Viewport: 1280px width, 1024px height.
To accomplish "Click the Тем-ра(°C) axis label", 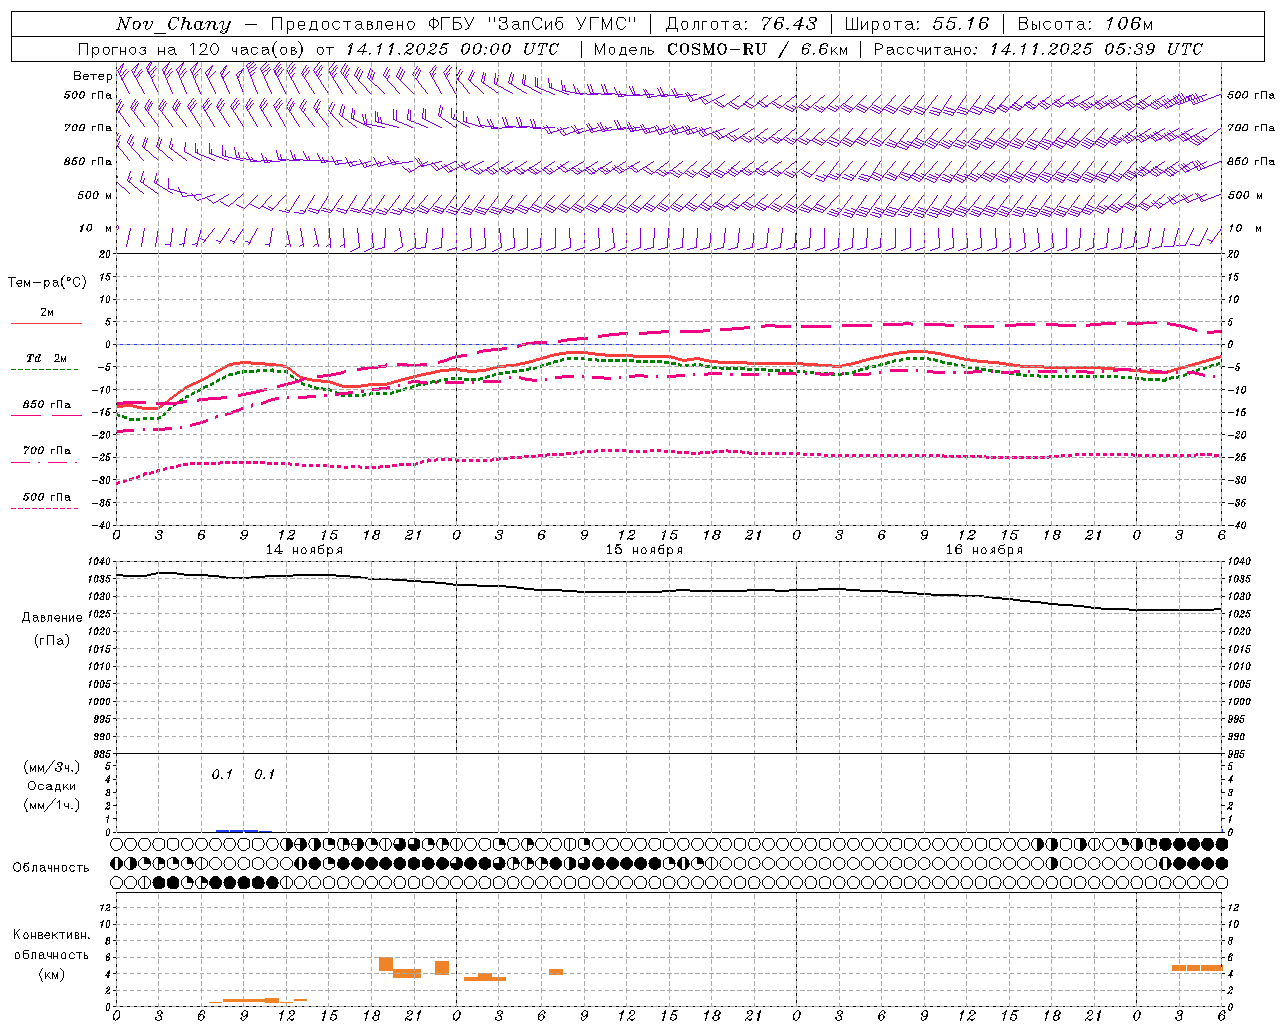I will pos(47,283).
